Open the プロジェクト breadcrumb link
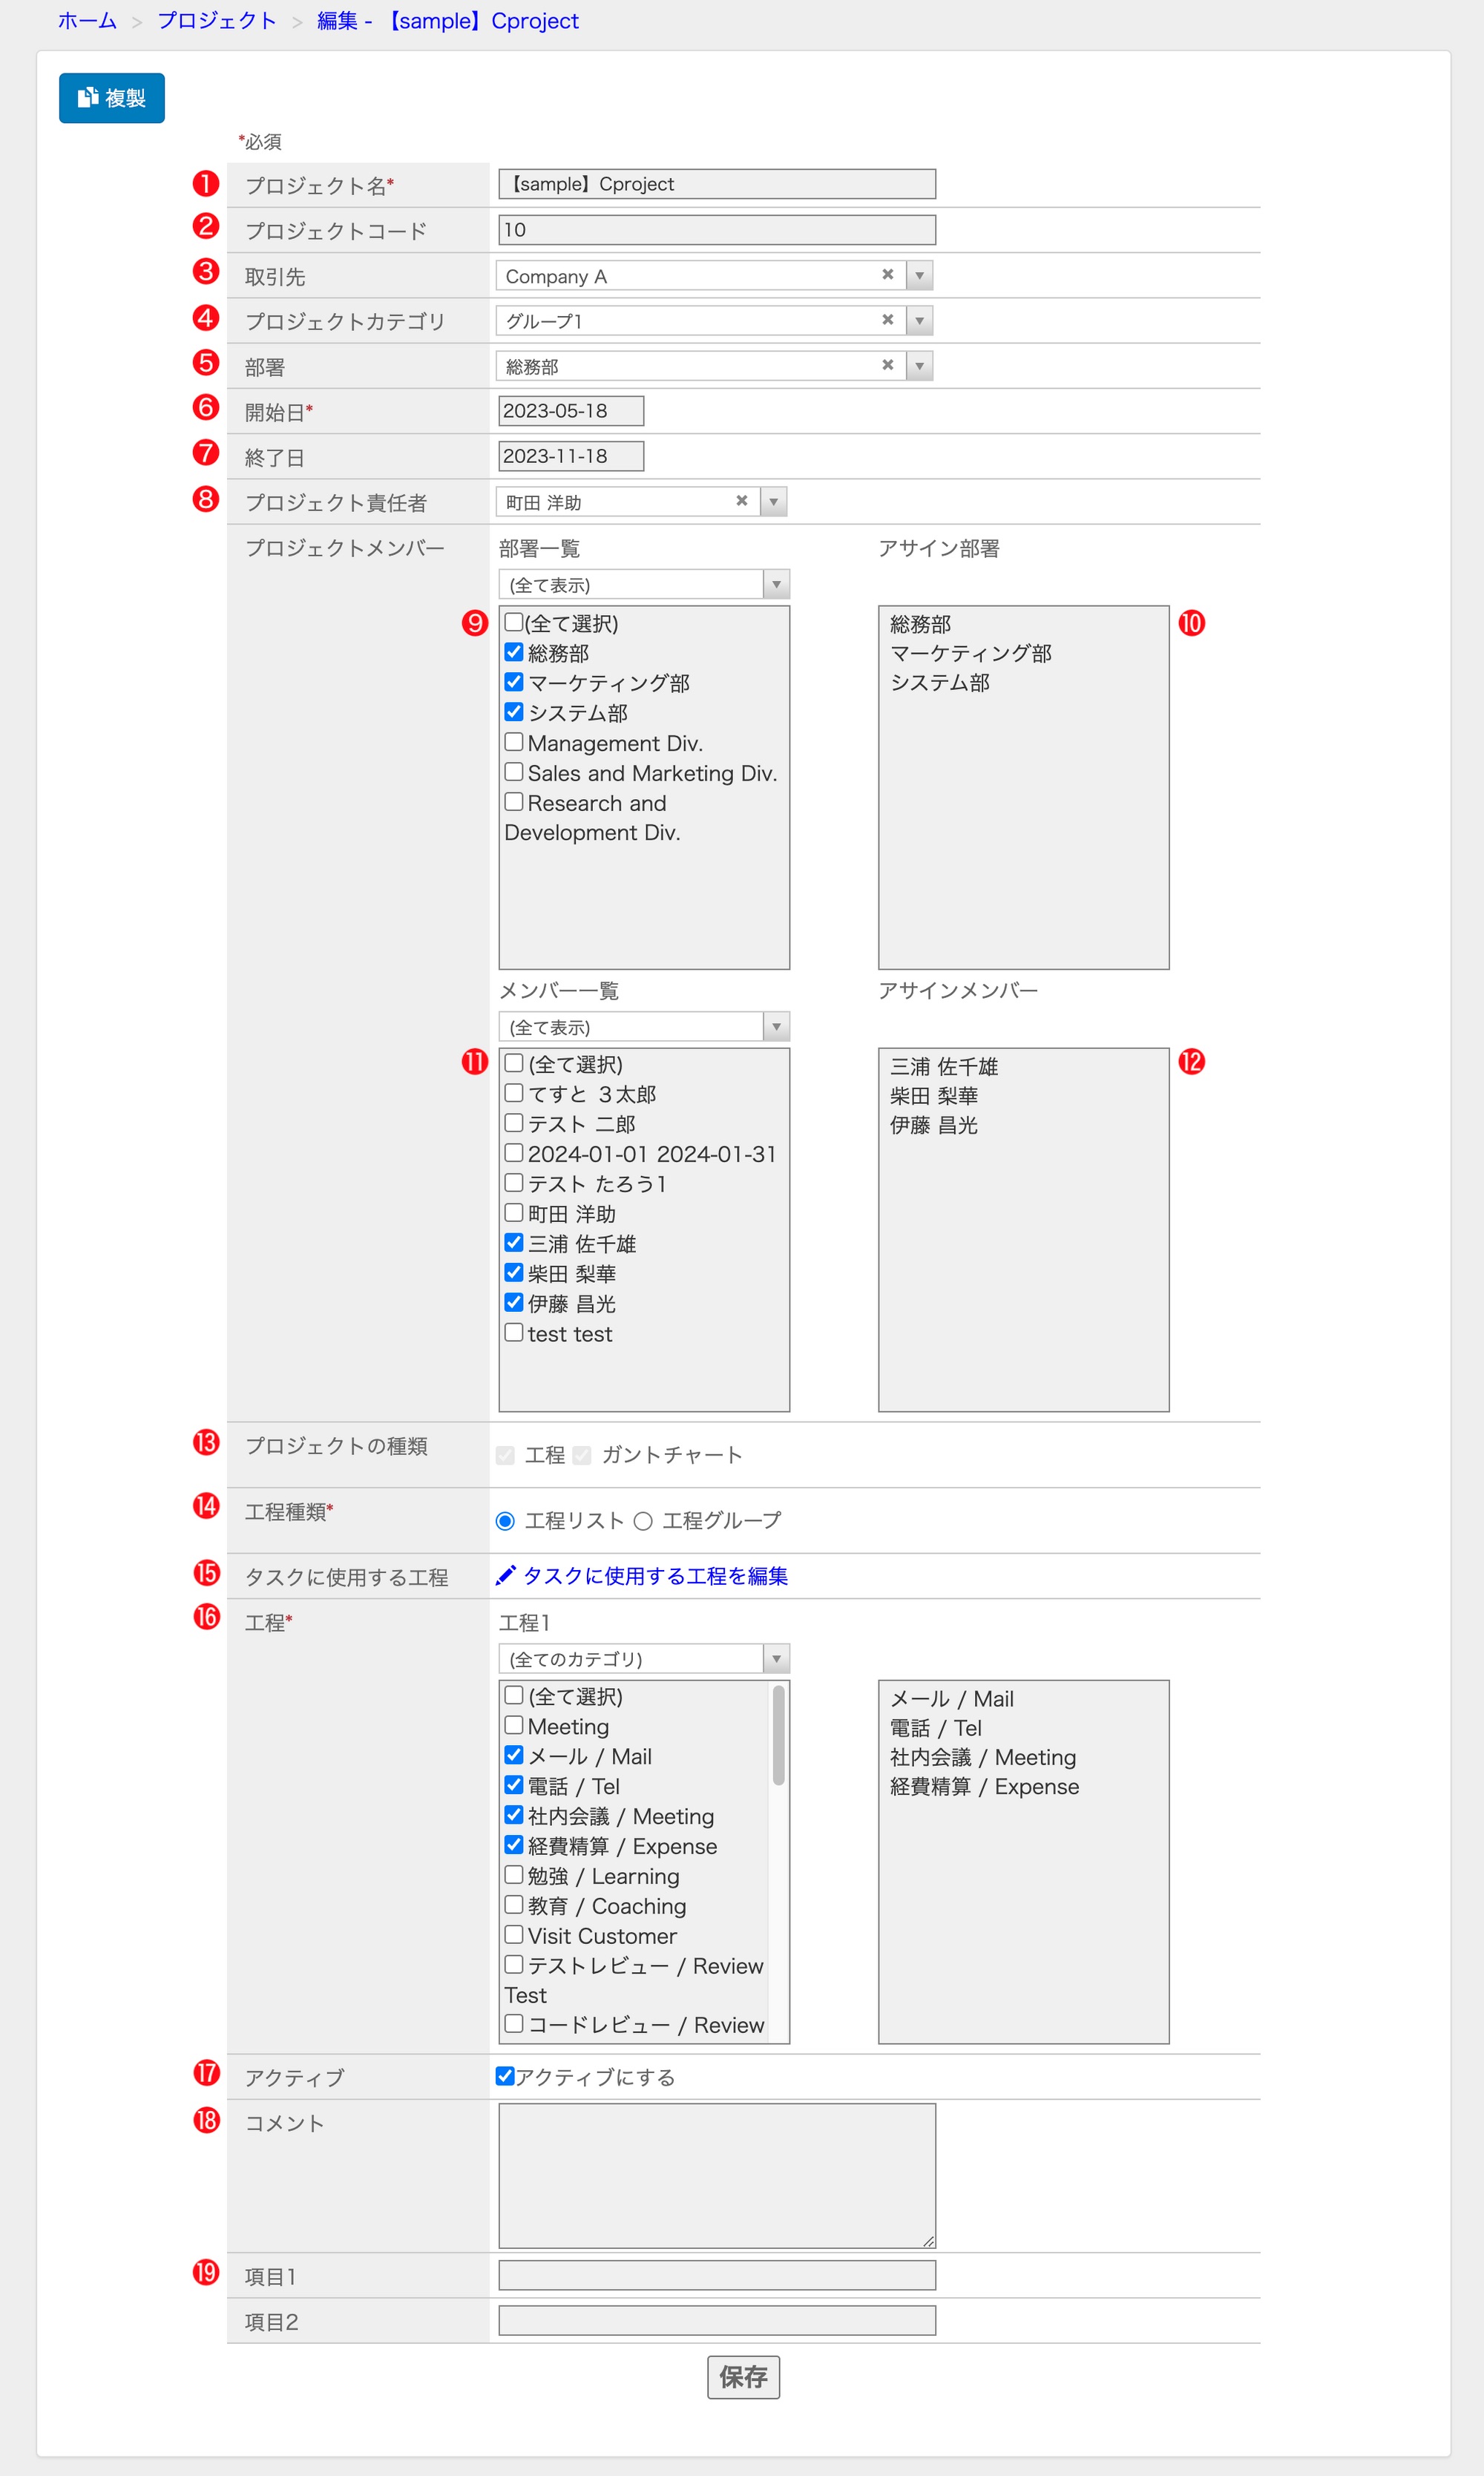 click(x=217, y=21)
